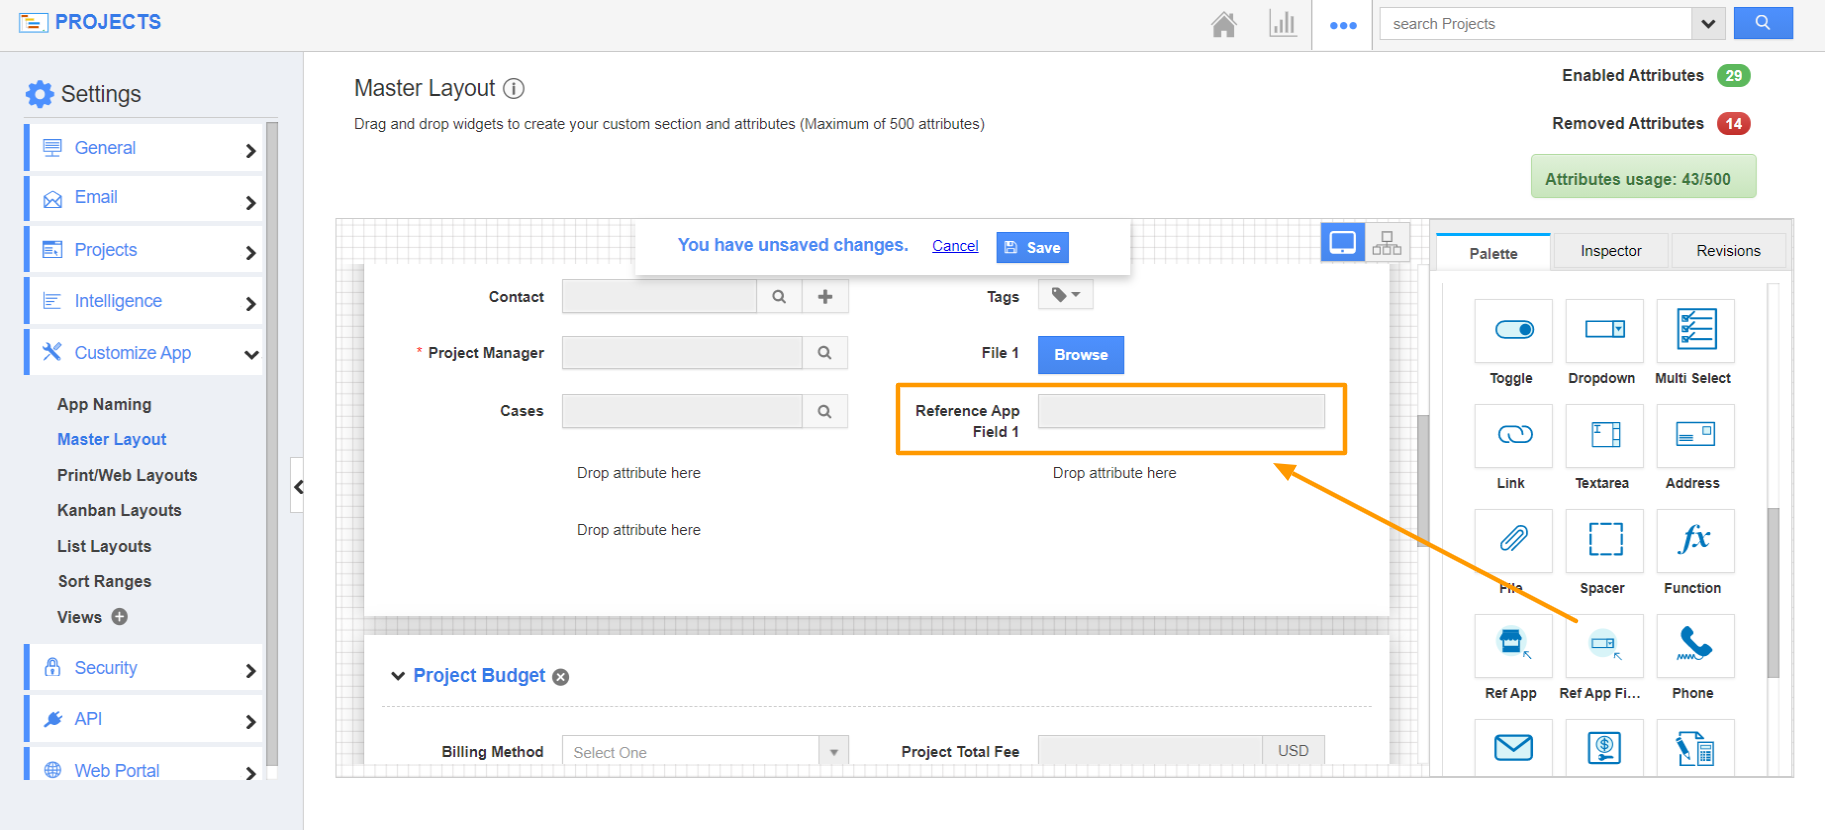1825x830 pixels.
Task: Click the Browse file button
Action: click(x=1081, y=355)
